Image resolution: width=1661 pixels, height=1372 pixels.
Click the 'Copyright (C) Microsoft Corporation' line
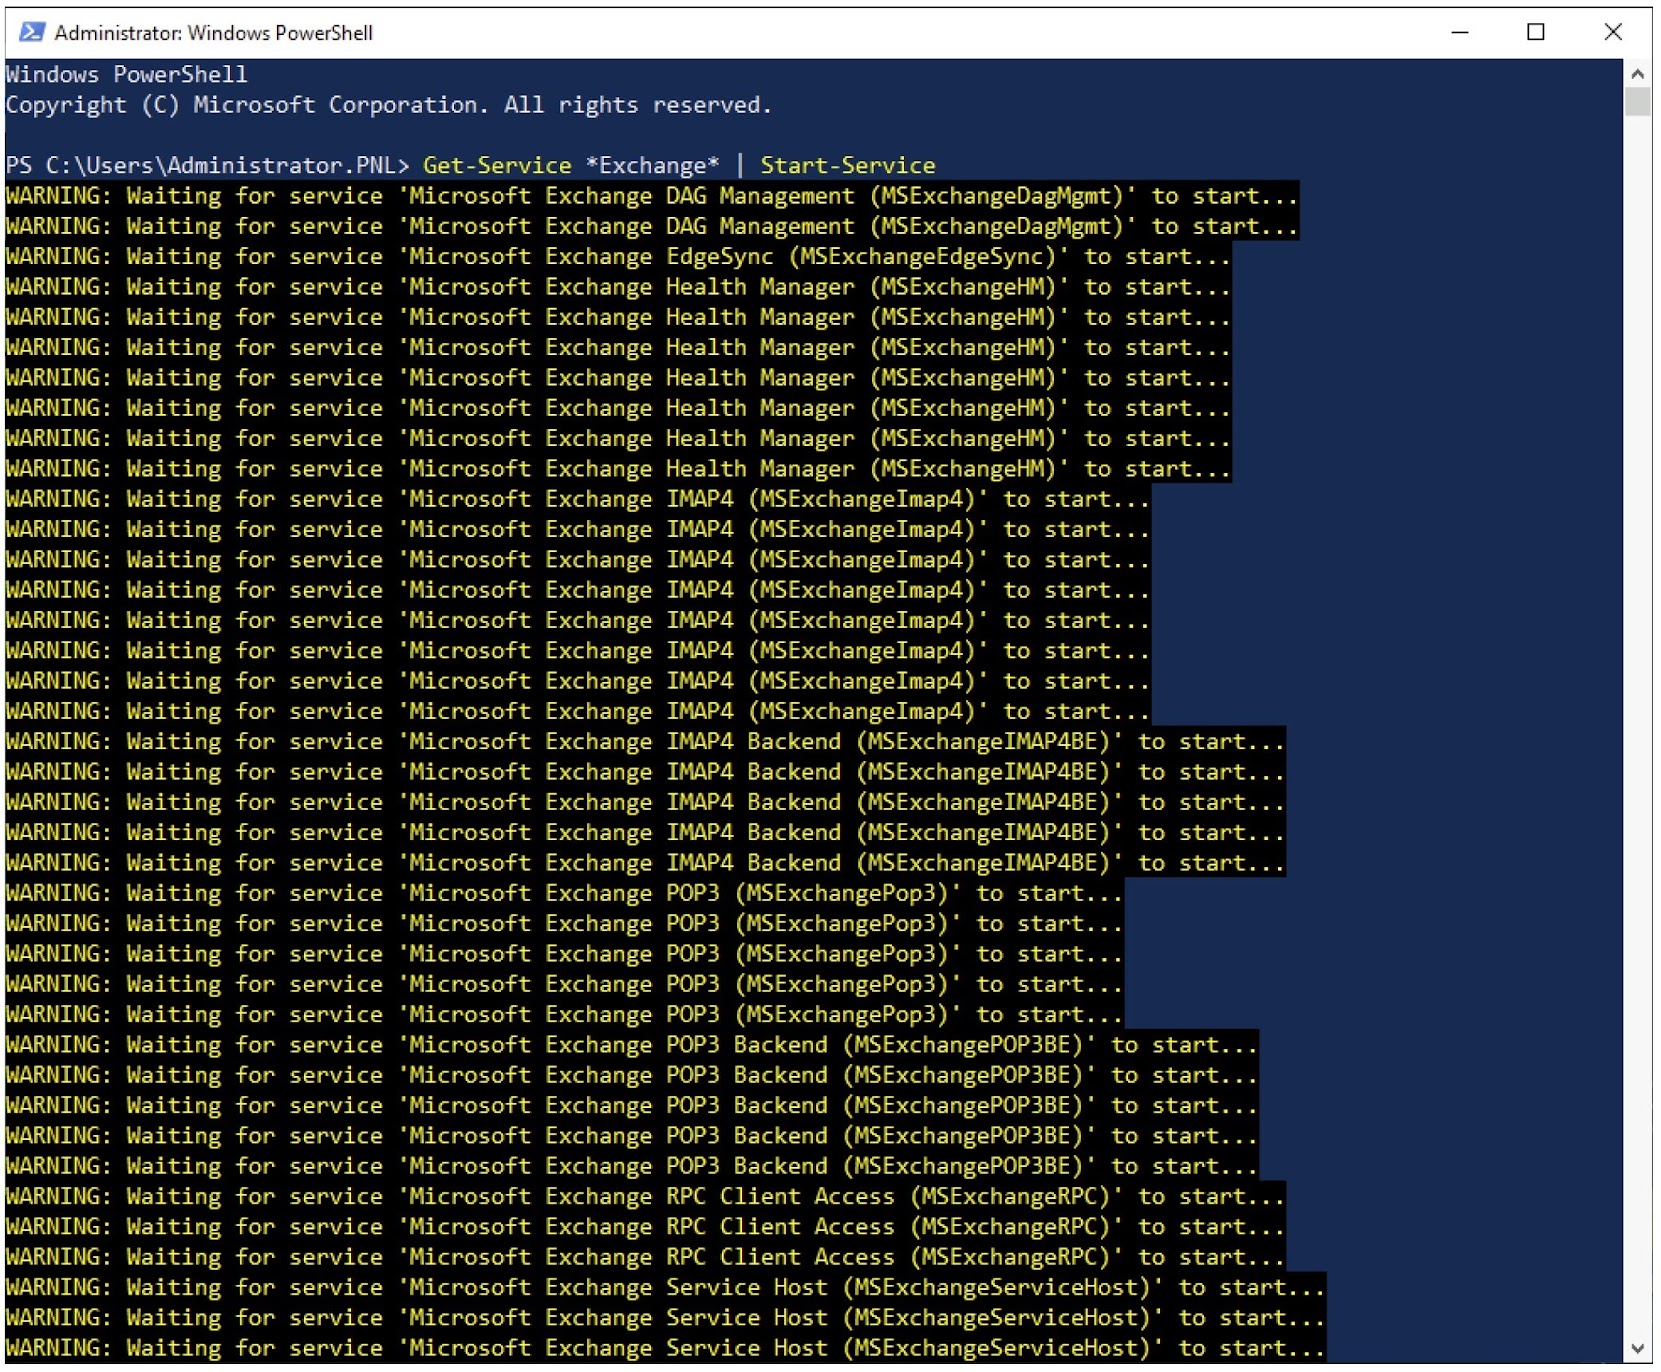point(389,105)
